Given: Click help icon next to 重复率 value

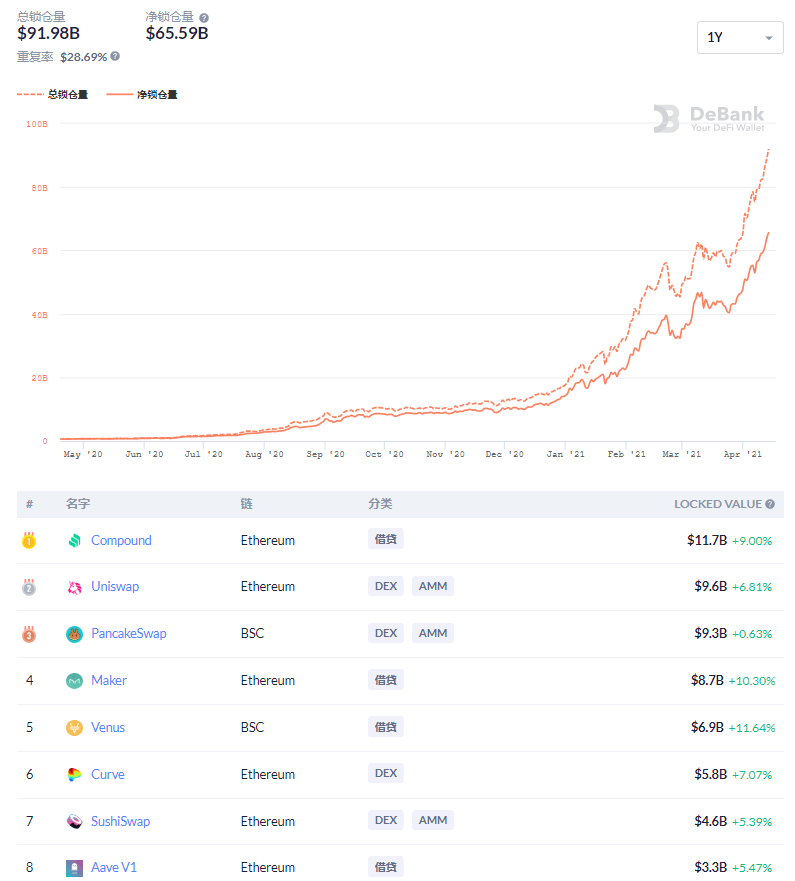Looking at the screenshot, I should tap(115, 56).
